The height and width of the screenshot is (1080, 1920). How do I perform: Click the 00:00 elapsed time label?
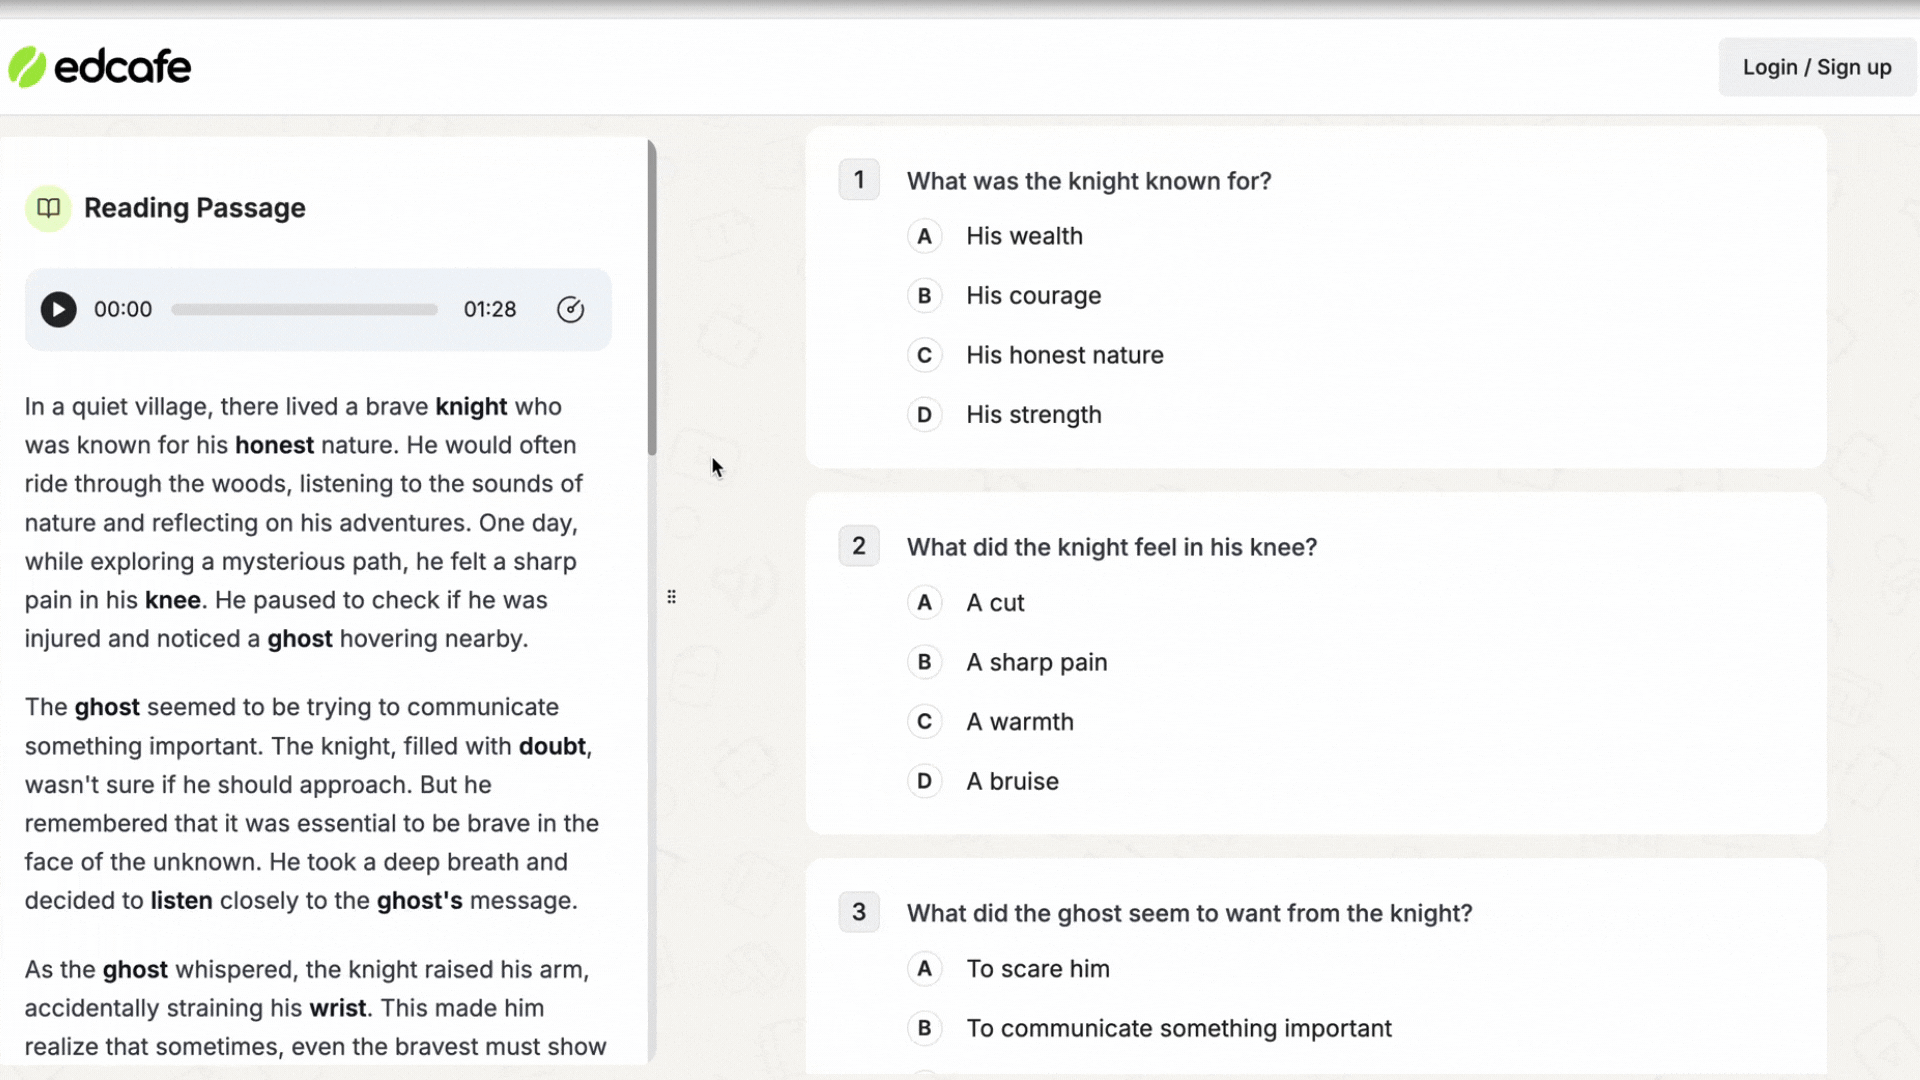123,310
